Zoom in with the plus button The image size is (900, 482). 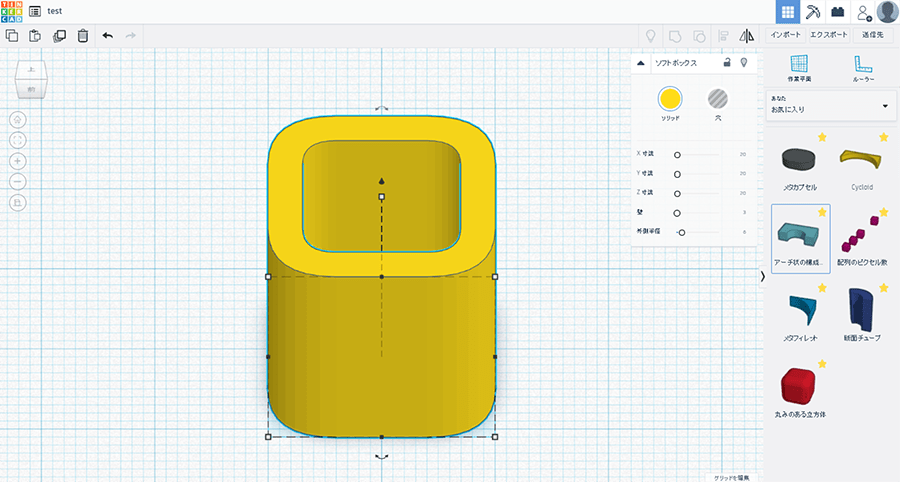coord(18,161)
